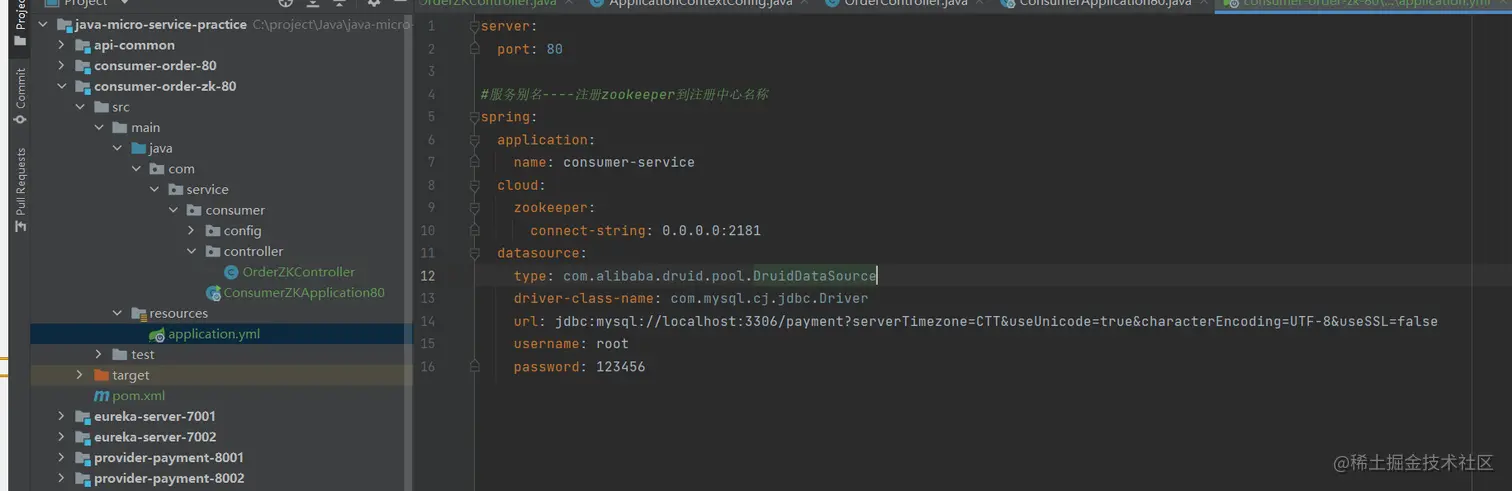Screen dimensions: 1512x491
Task: Click the 0.0.0.0:2181 connect-string value
Action: (x=711, y=230)
